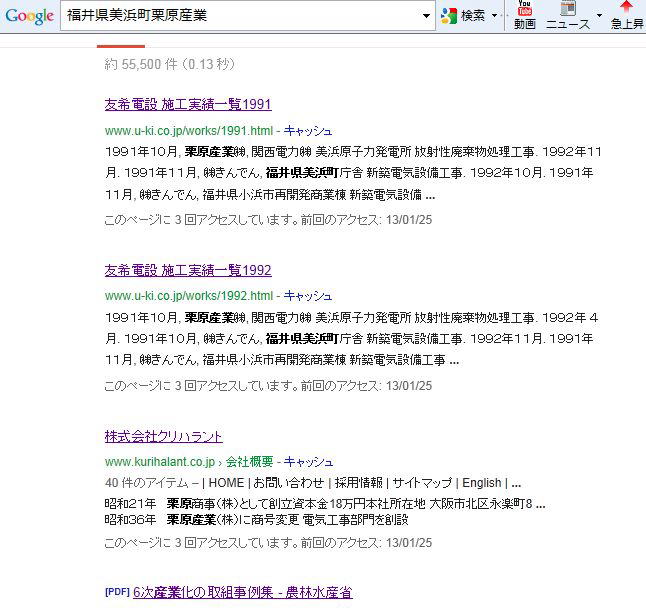646x608 pixels.
Task: Click URL www.kurihalant.co.jp
Action: coord(160,462)
